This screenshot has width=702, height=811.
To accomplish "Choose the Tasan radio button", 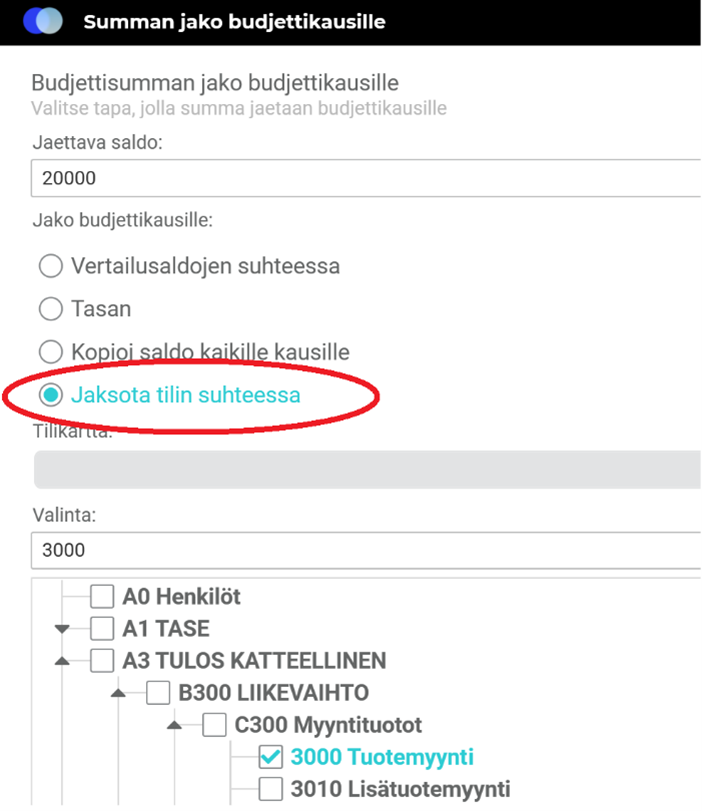I will point(50,310).
